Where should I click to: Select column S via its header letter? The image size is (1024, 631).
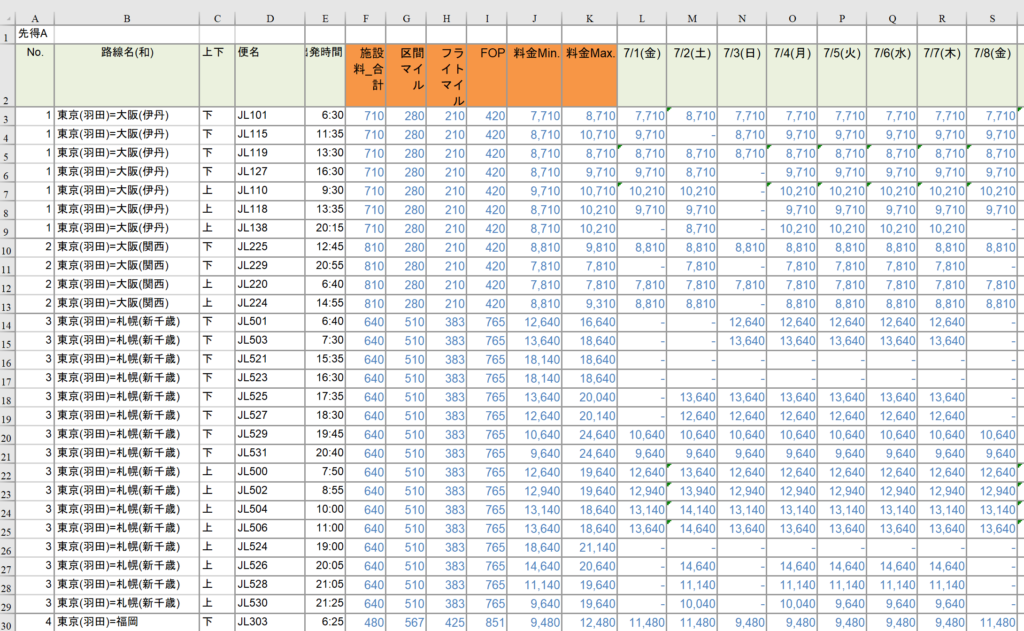(x=991, y=18)
